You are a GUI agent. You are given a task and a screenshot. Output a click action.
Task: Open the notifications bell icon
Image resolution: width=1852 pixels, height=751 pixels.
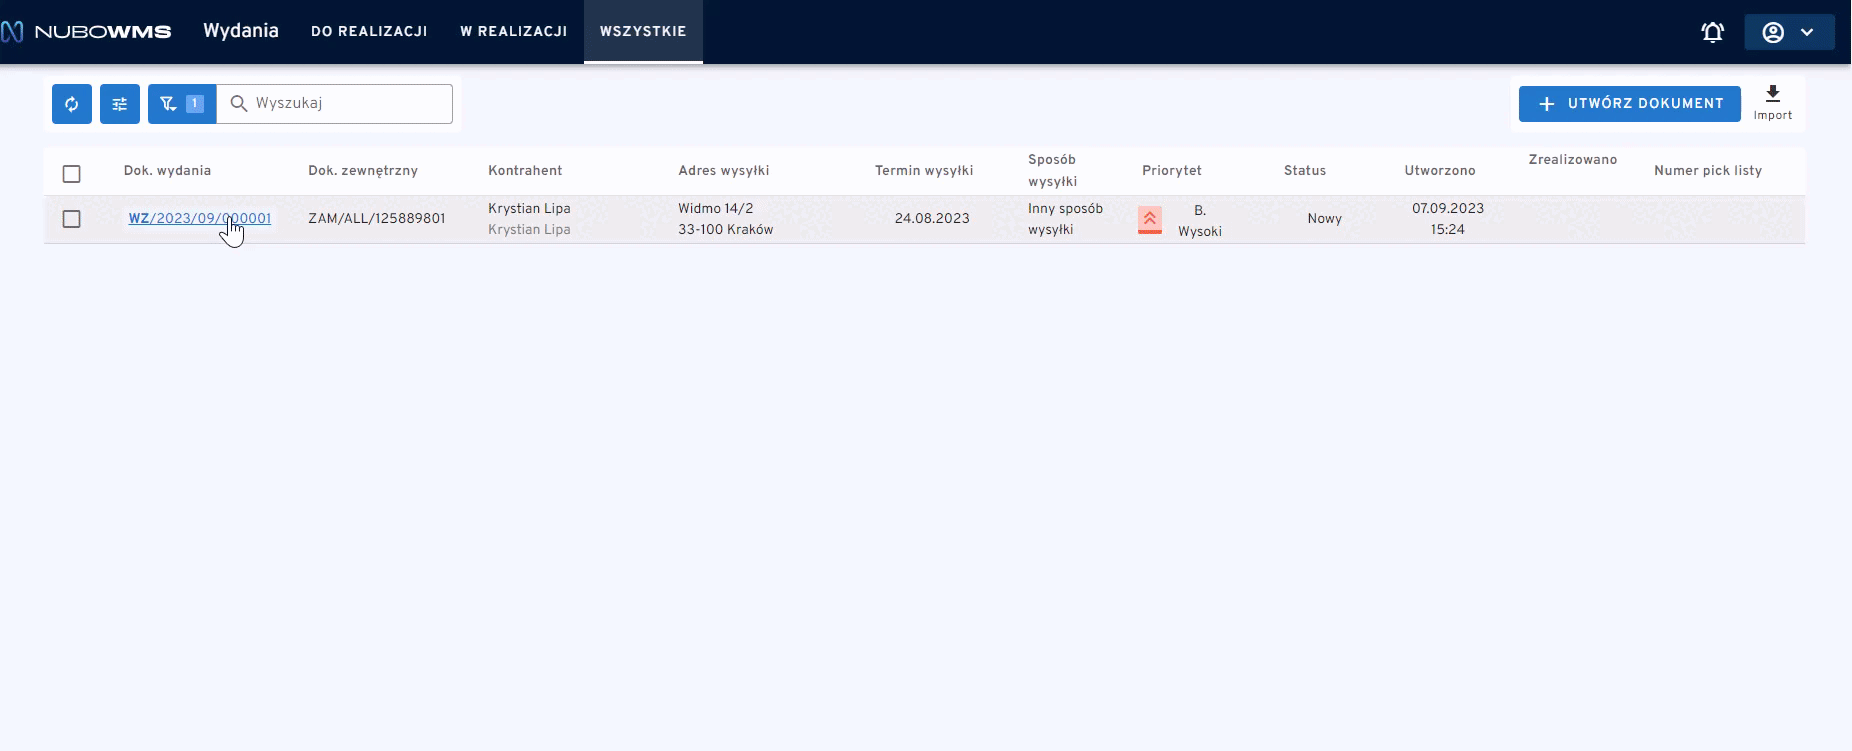[1712, 32]
